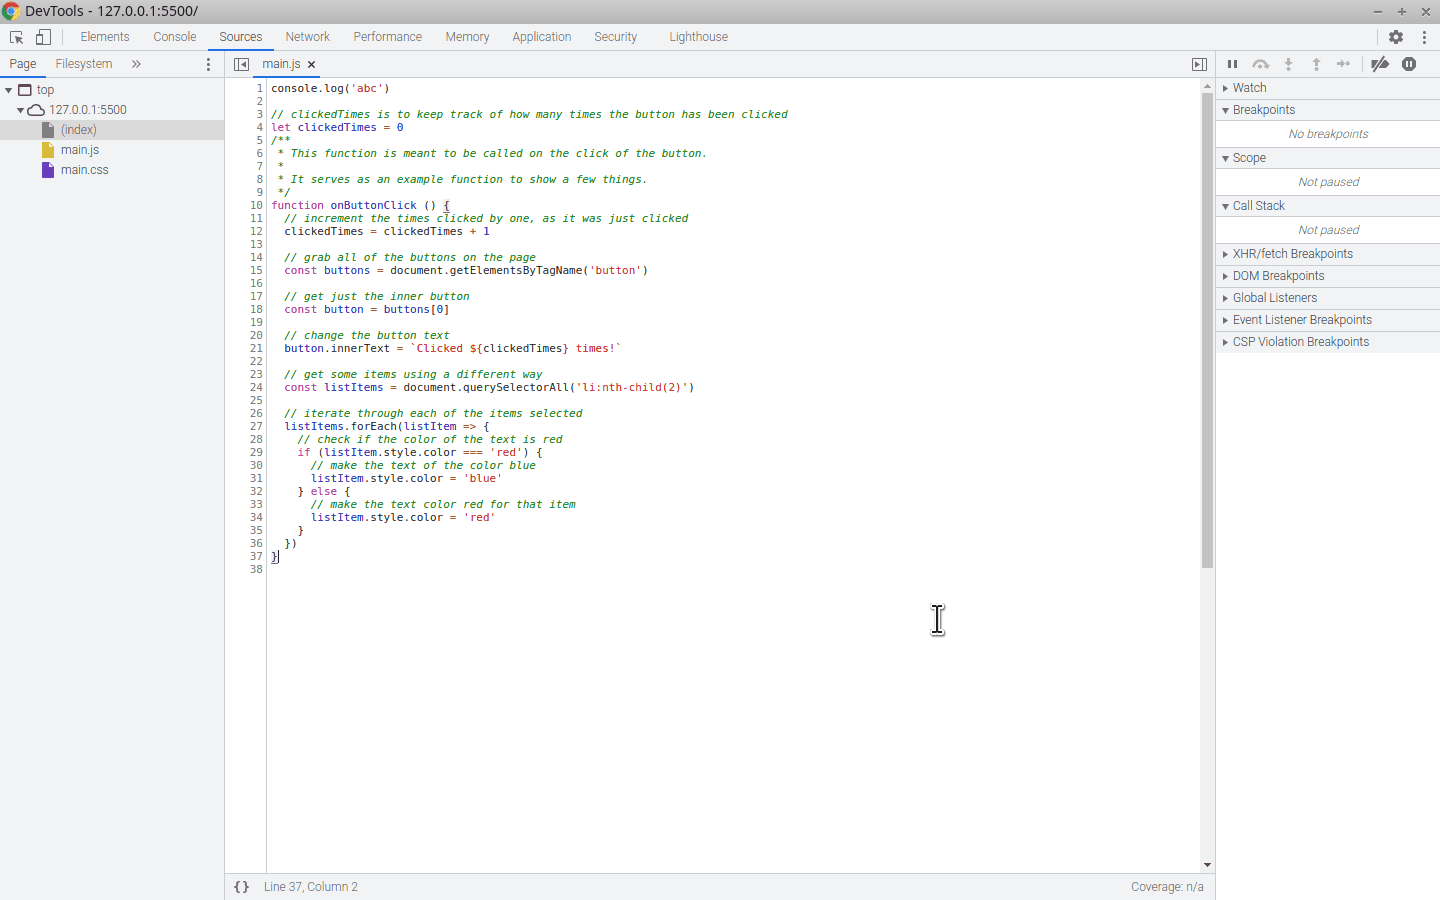This screenshot has width=1440, height=900.
Task: Select main.css in the file tree
Action: tap(84, 170)
